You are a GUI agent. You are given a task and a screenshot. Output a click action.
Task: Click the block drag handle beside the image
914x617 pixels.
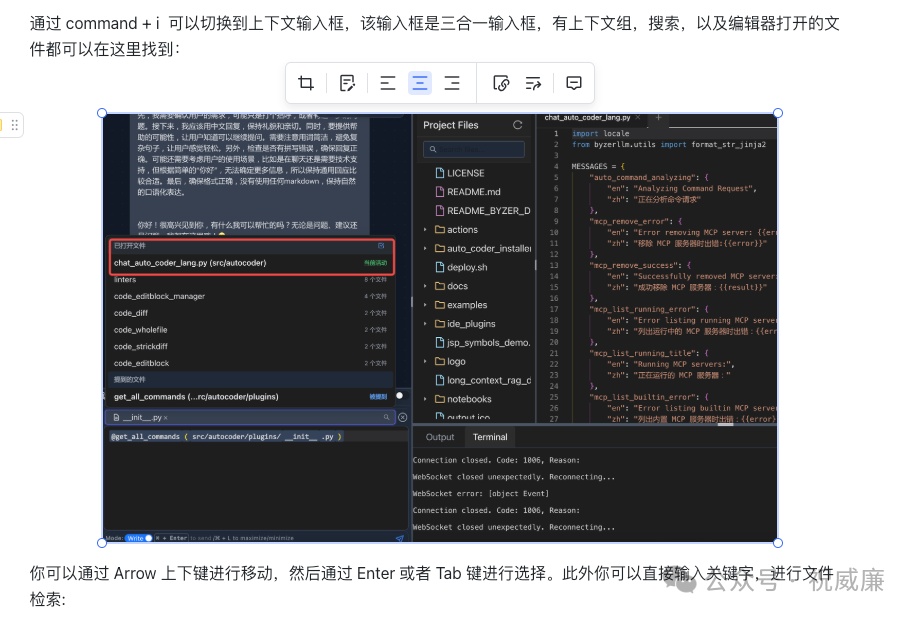[x=15, y=125]
